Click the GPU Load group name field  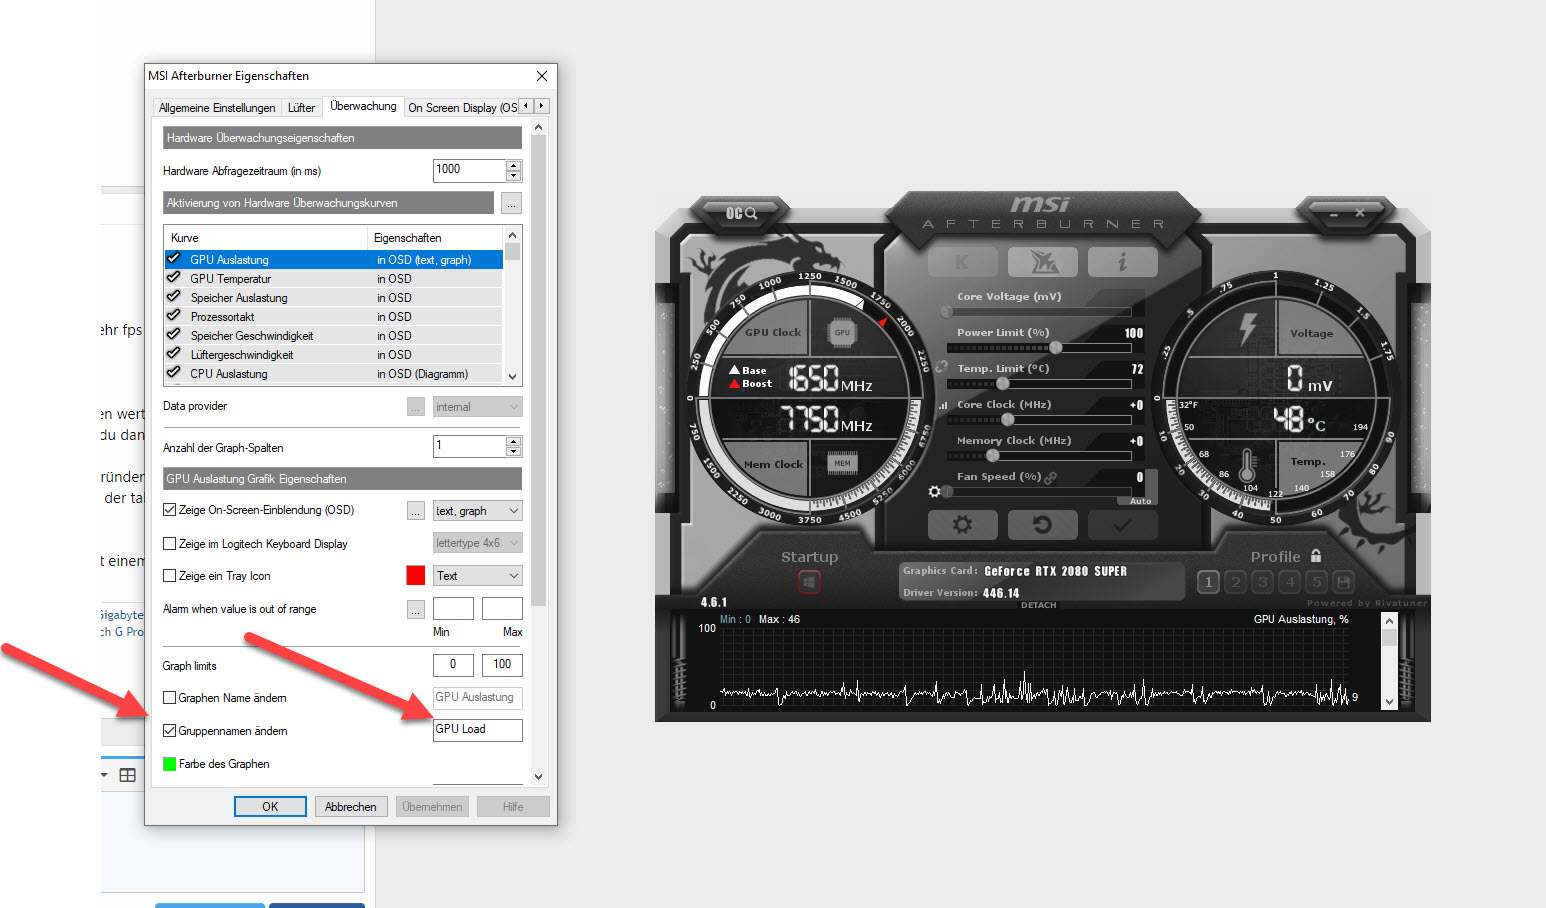477,730
